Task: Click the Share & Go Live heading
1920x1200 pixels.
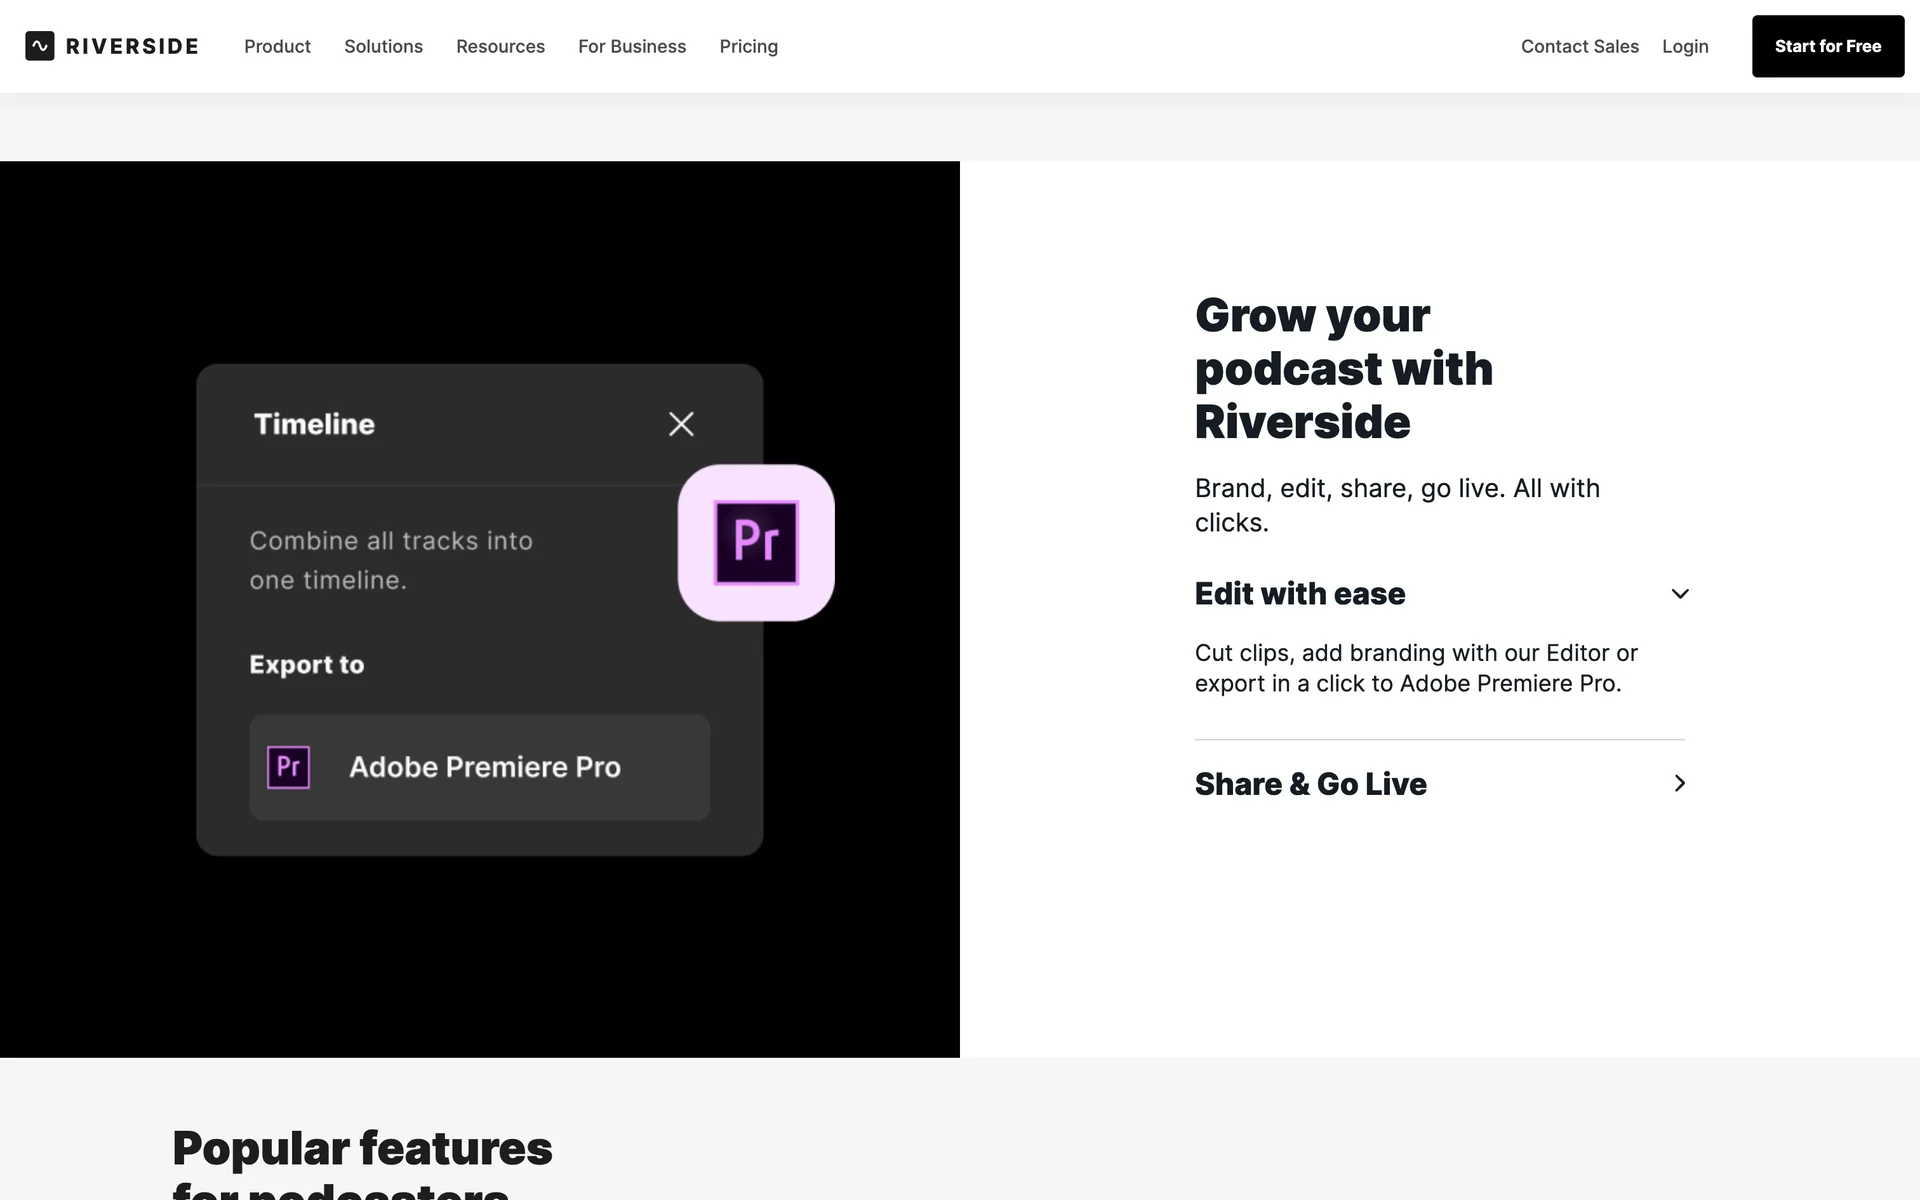Action: [x=1310, y=784]
